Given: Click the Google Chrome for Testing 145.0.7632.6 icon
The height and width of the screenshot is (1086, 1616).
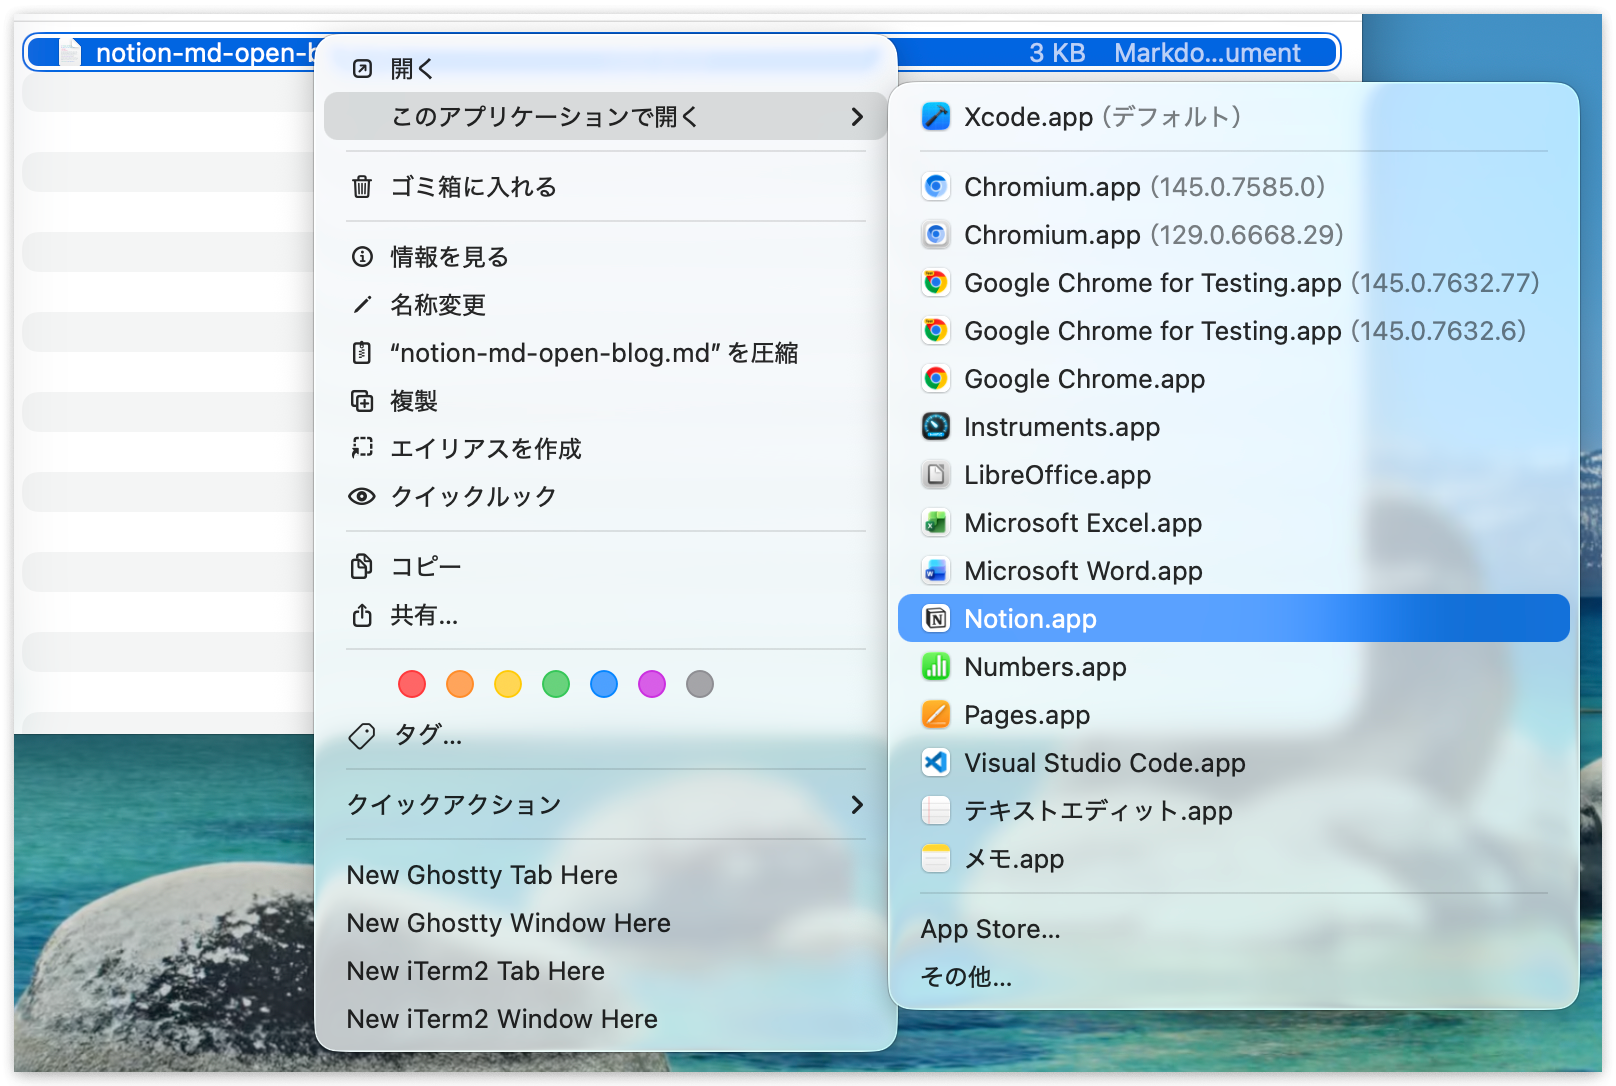Looking at the screenshot, I should pyautogui.click(x=936, y=331).
